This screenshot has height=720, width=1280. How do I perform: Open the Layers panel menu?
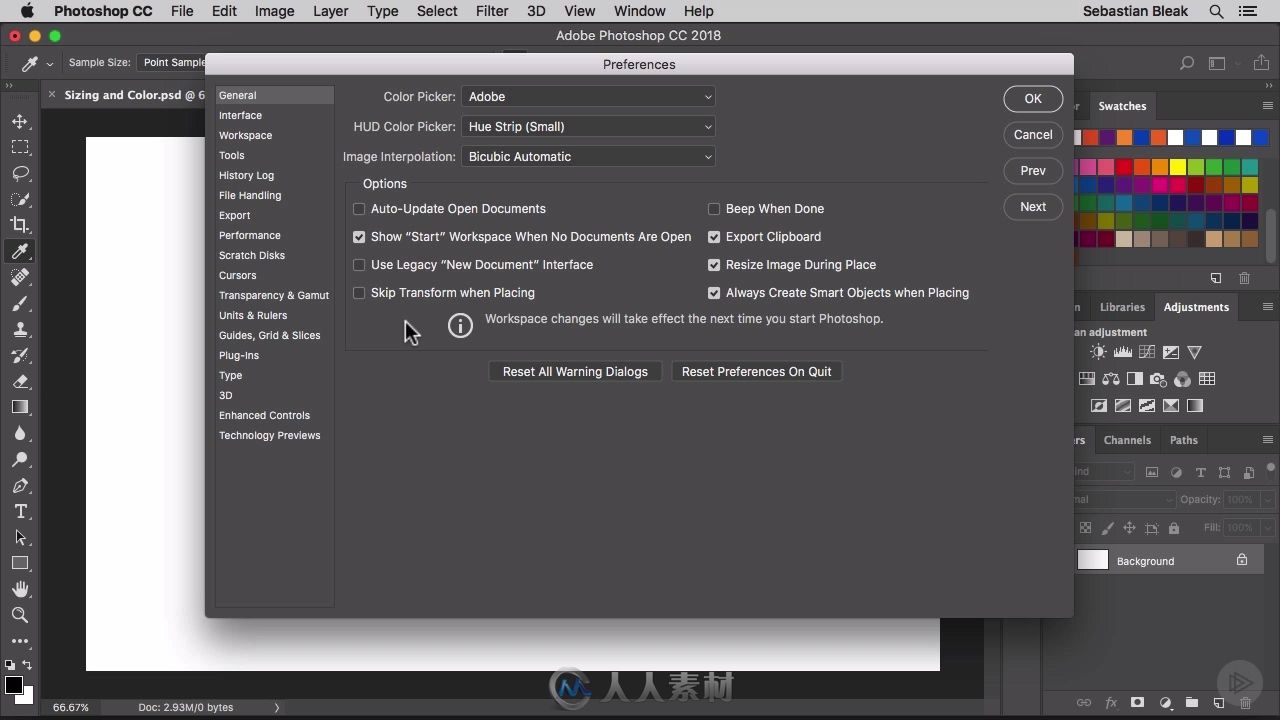1268,440
